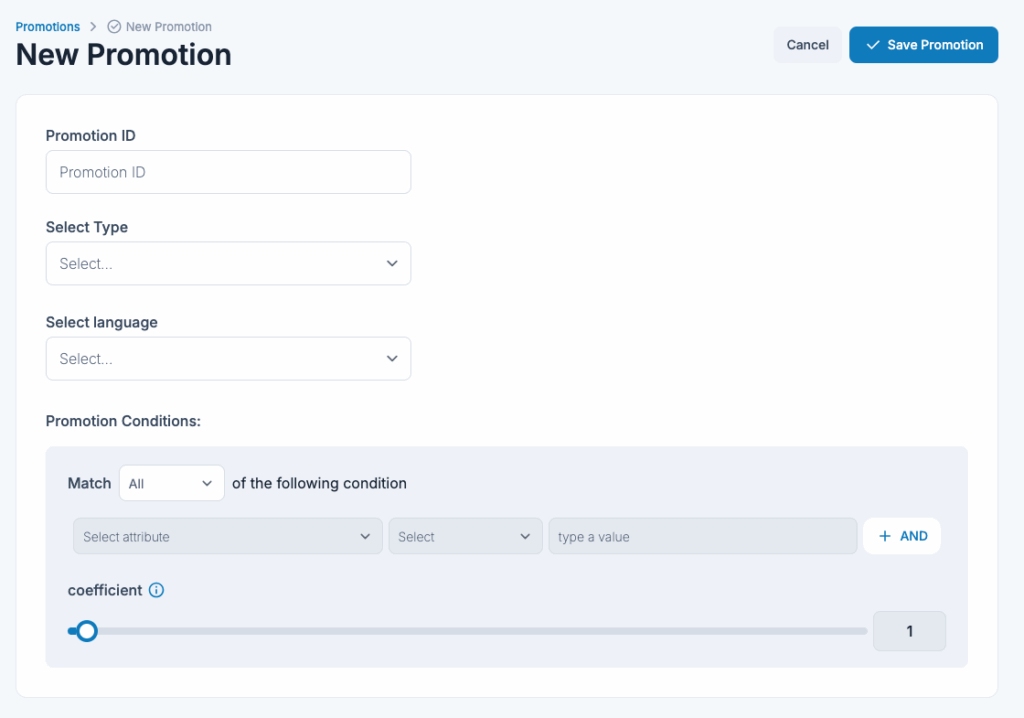Click the plus icon in AND button
Screen dimensions: 1024x718
point(884,536)
